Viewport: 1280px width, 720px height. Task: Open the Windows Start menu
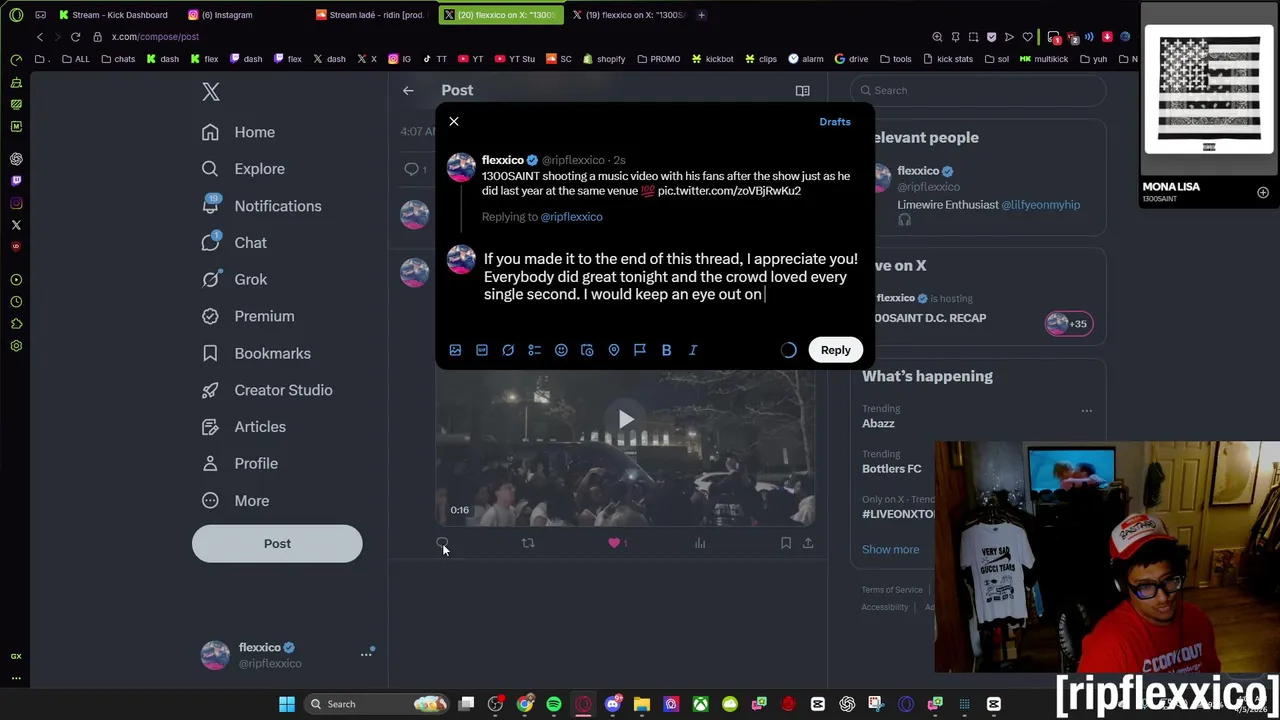coord(287,704)
